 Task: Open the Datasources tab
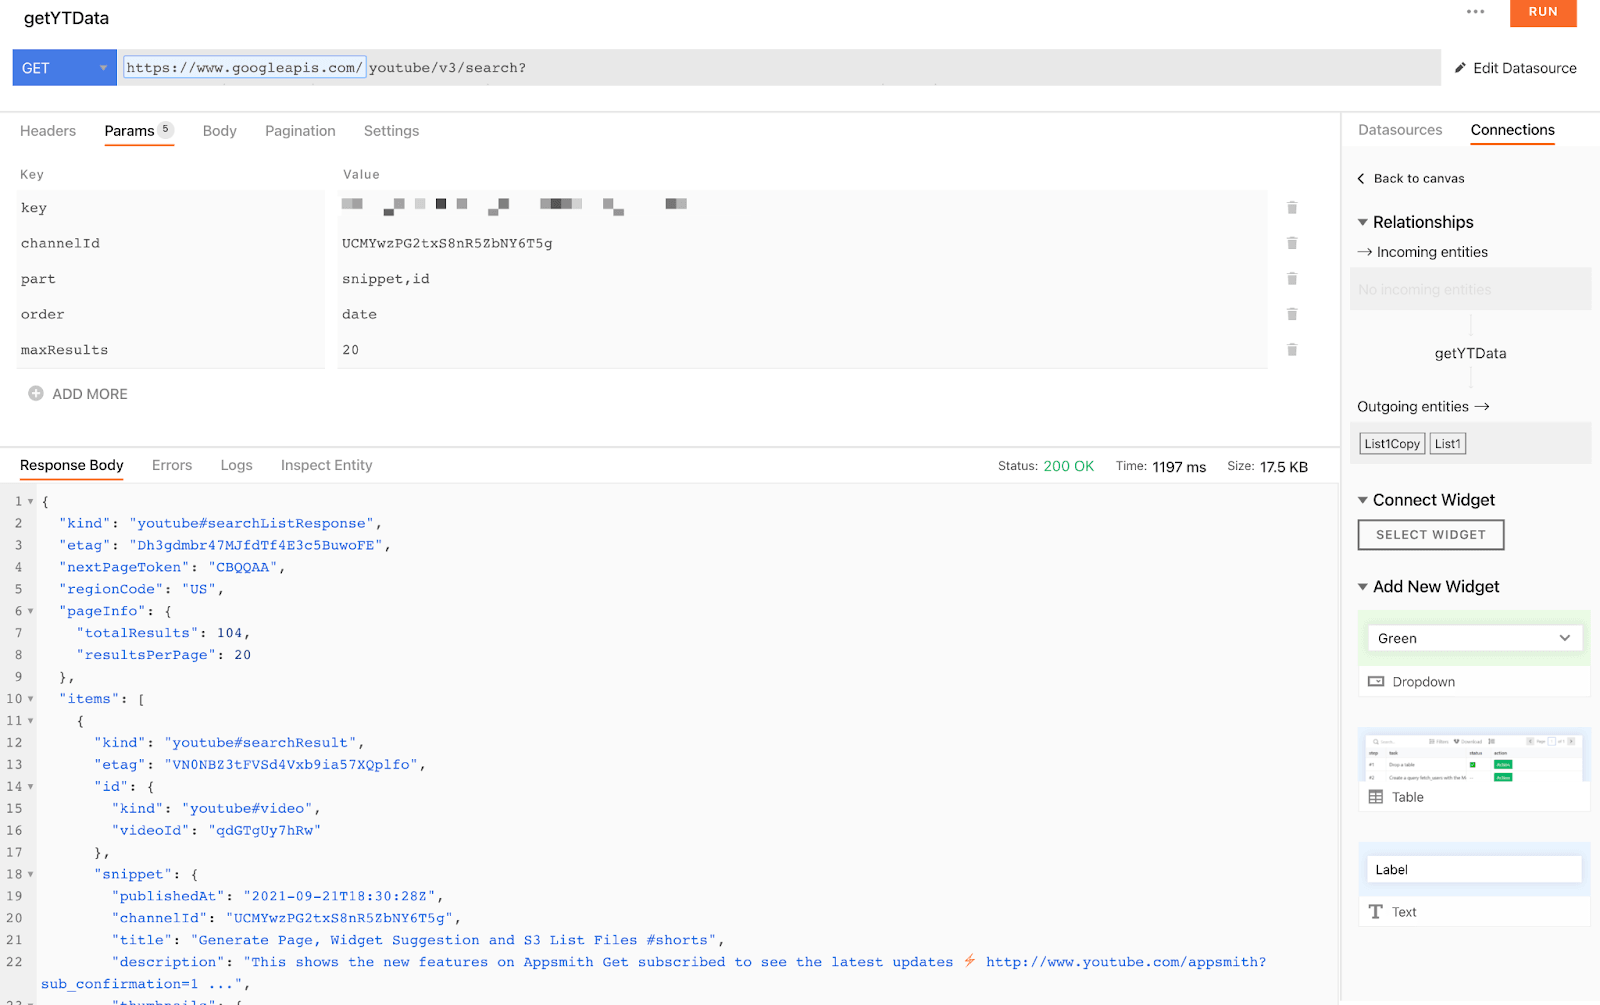[x=1400, y=130]
